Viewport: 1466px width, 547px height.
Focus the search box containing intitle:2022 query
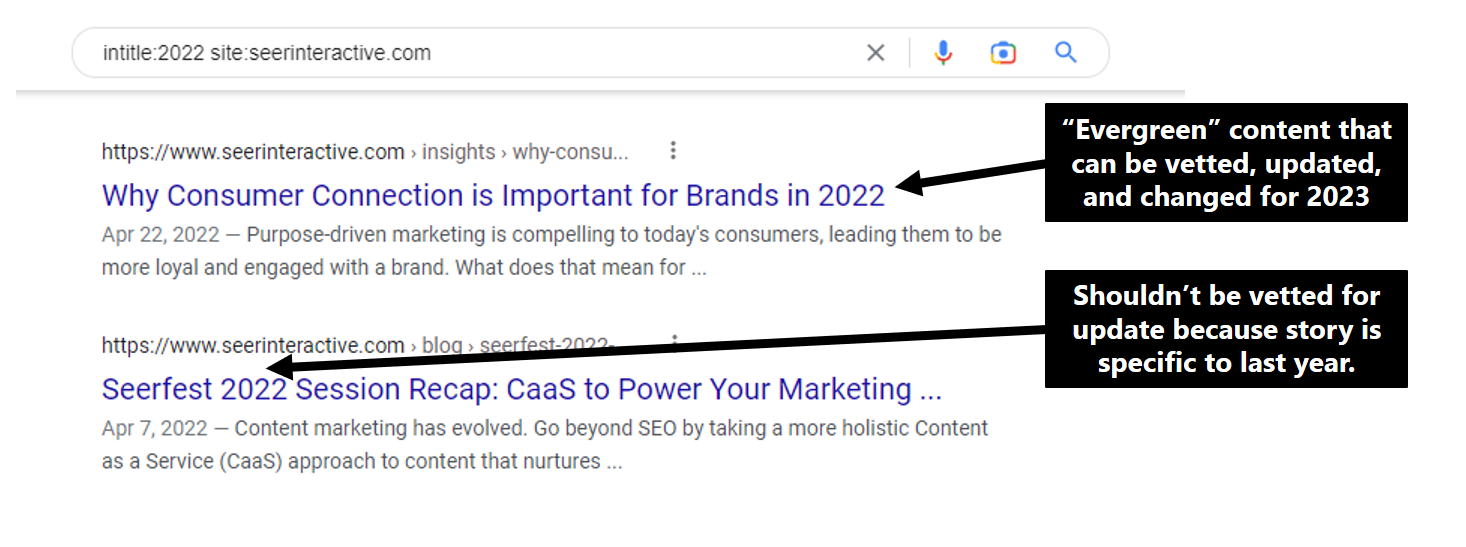point(450,53)
